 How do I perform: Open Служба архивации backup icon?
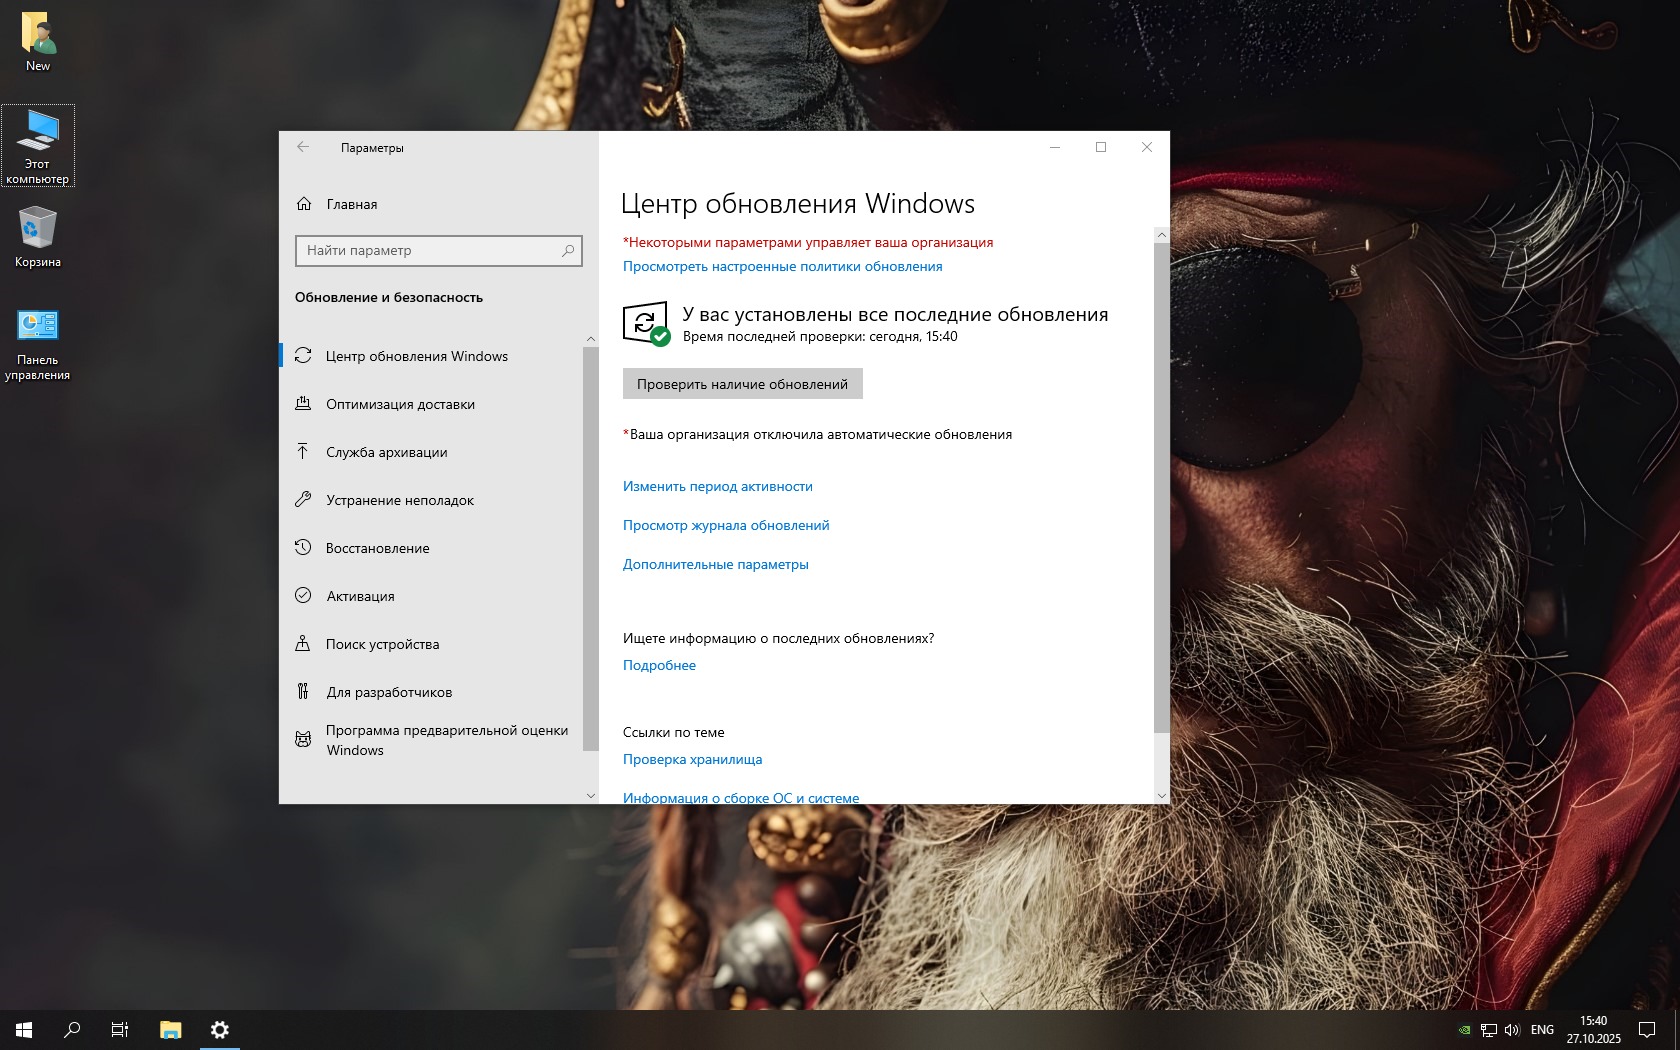click(x=303, y=452)
